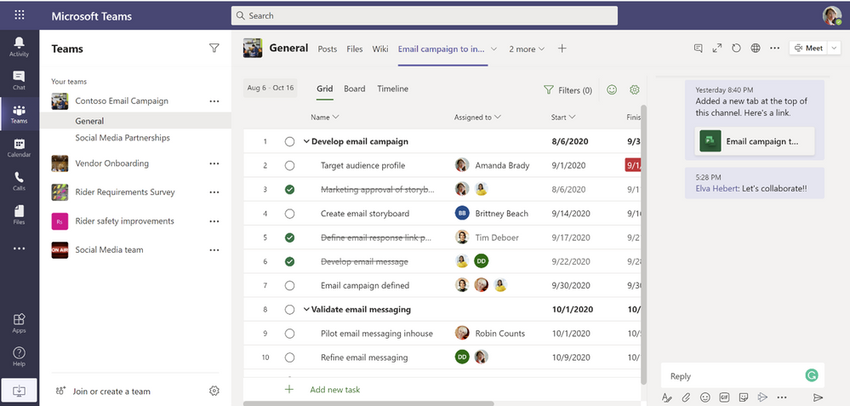Viewport: 850px width, 406px height.
Task: Click the Teams filter funnel icon
Action: click(214, 48)
